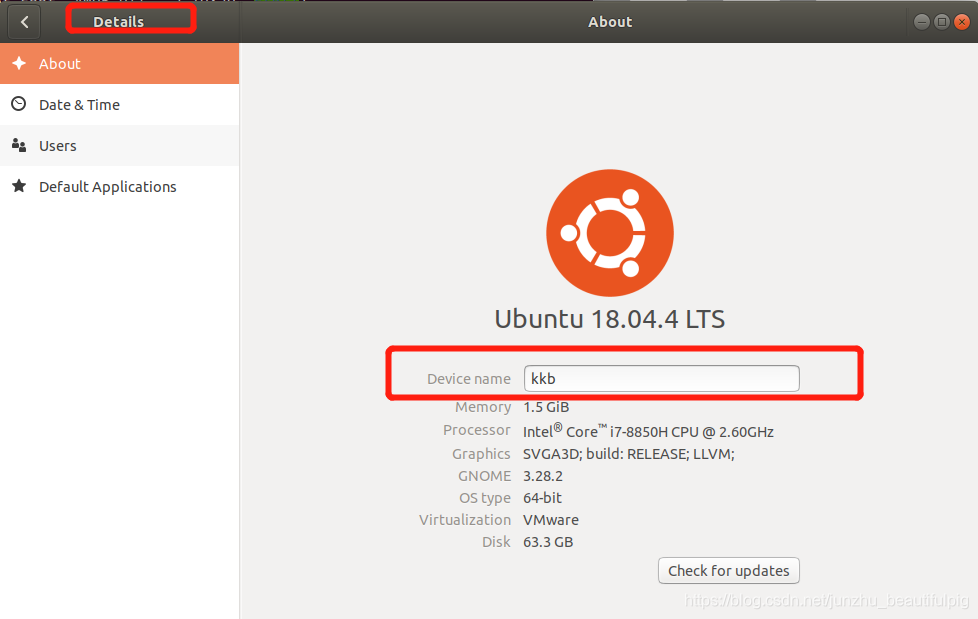Close the settings window
The image size is (978, 619).
click(962, 22)
